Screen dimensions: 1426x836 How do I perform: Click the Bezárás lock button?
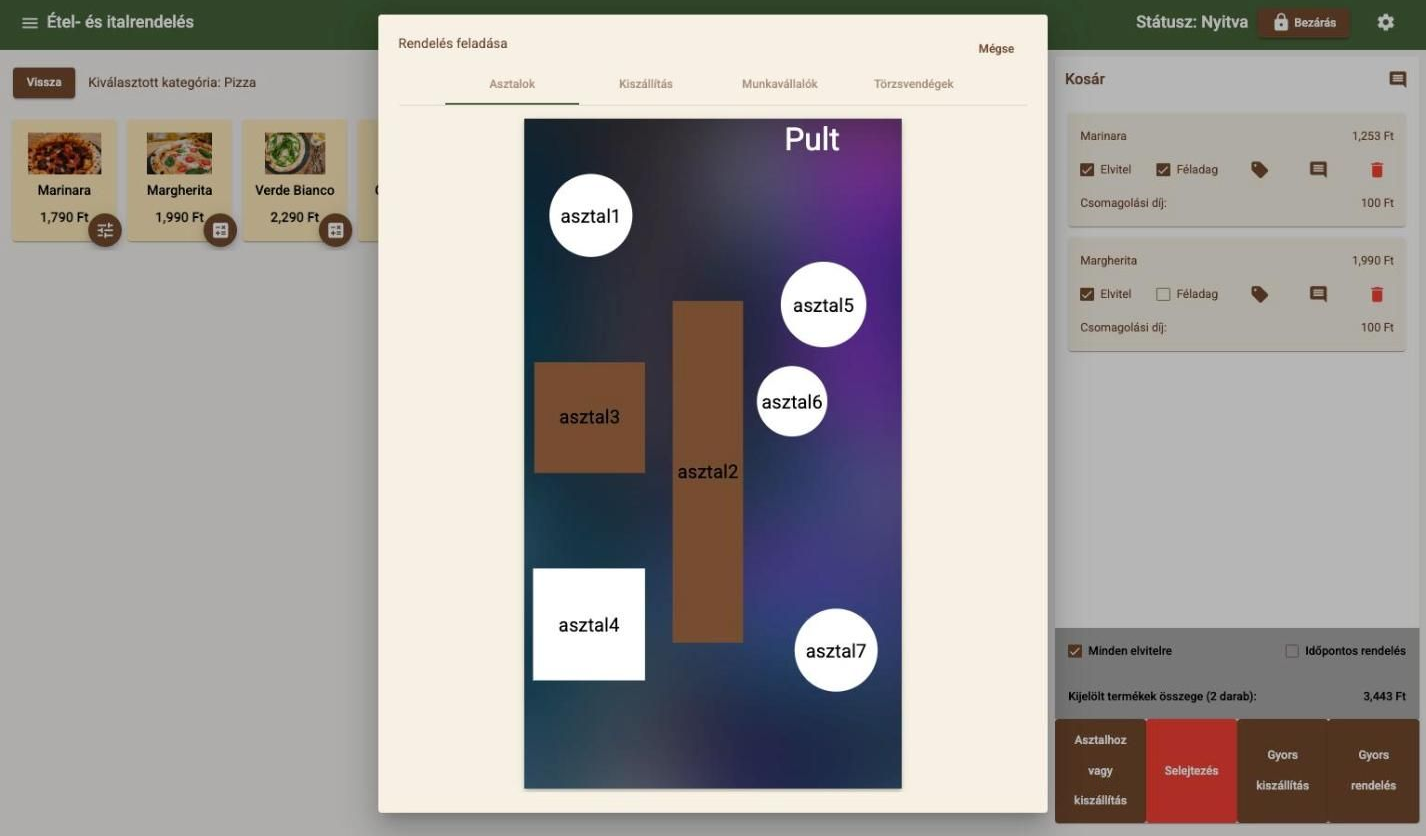click(x=1304, y=23)
